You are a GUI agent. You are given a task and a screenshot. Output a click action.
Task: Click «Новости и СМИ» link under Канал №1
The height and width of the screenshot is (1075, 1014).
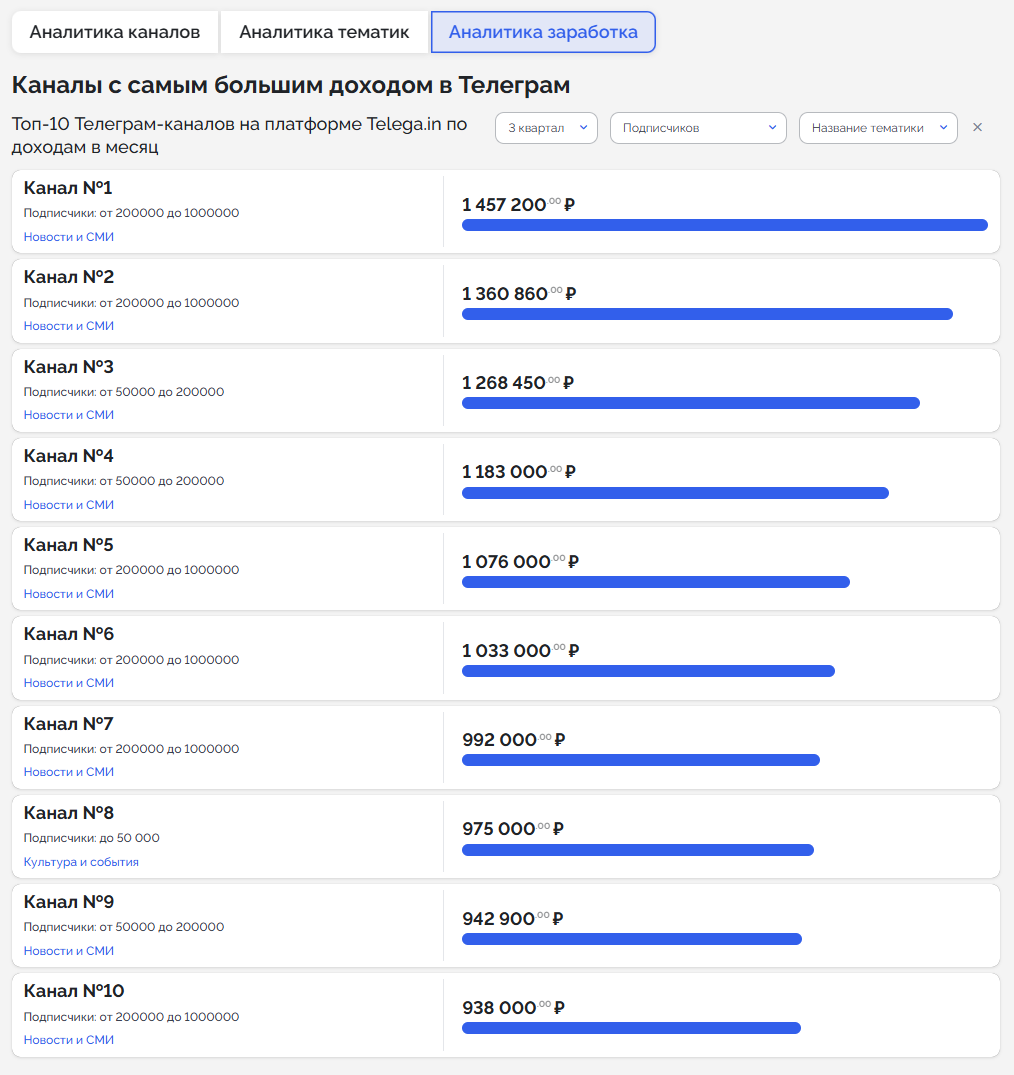69,237
